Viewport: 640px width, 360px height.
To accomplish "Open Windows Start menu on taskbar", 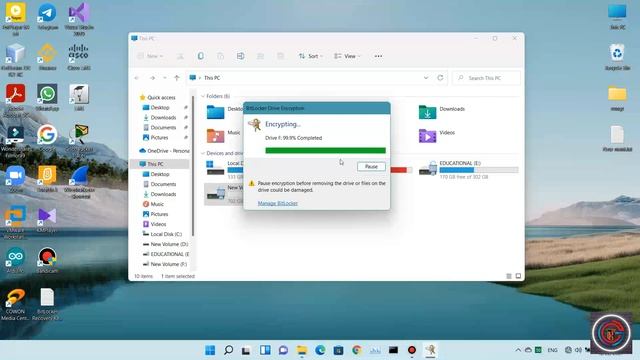I will click(x=210, y=350).
